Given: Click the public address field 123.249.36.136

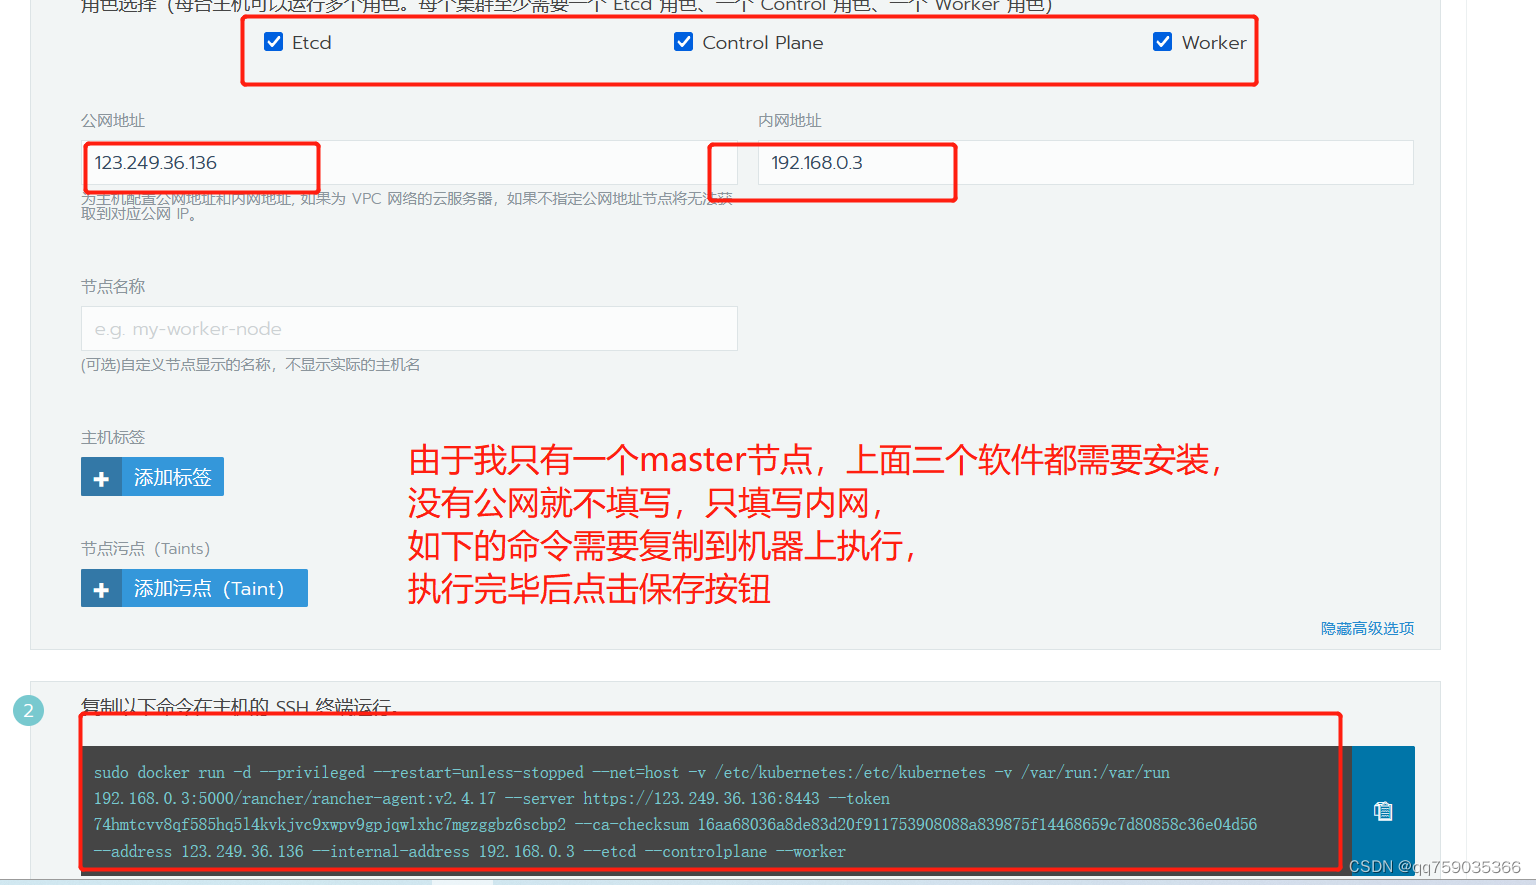Looking at the screenshot, I should (409, 162).
